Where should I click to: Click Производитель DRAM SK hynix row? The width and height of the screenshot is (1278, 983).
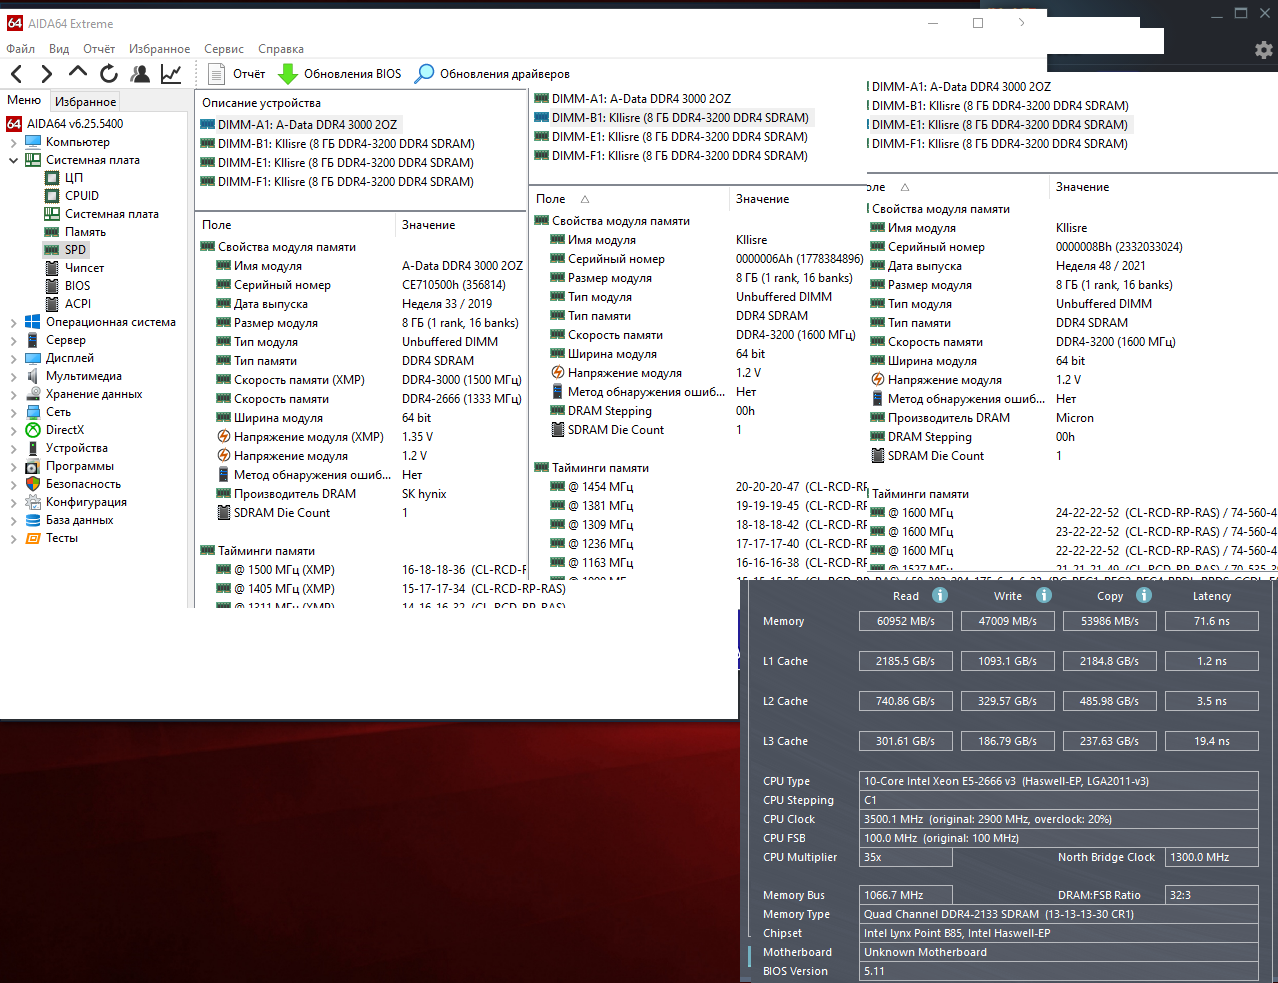(x=332, y=494)
